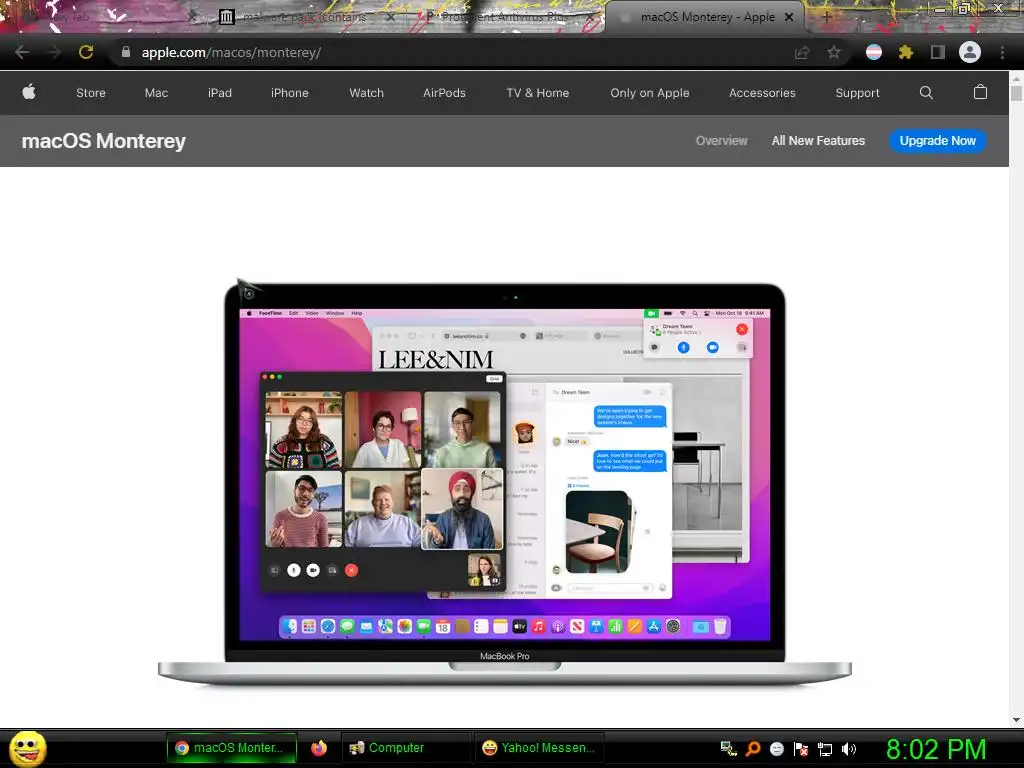Viewport: 1024px width, 768px height.
Task: Open the striped flag extension icon
Action: 874,52
